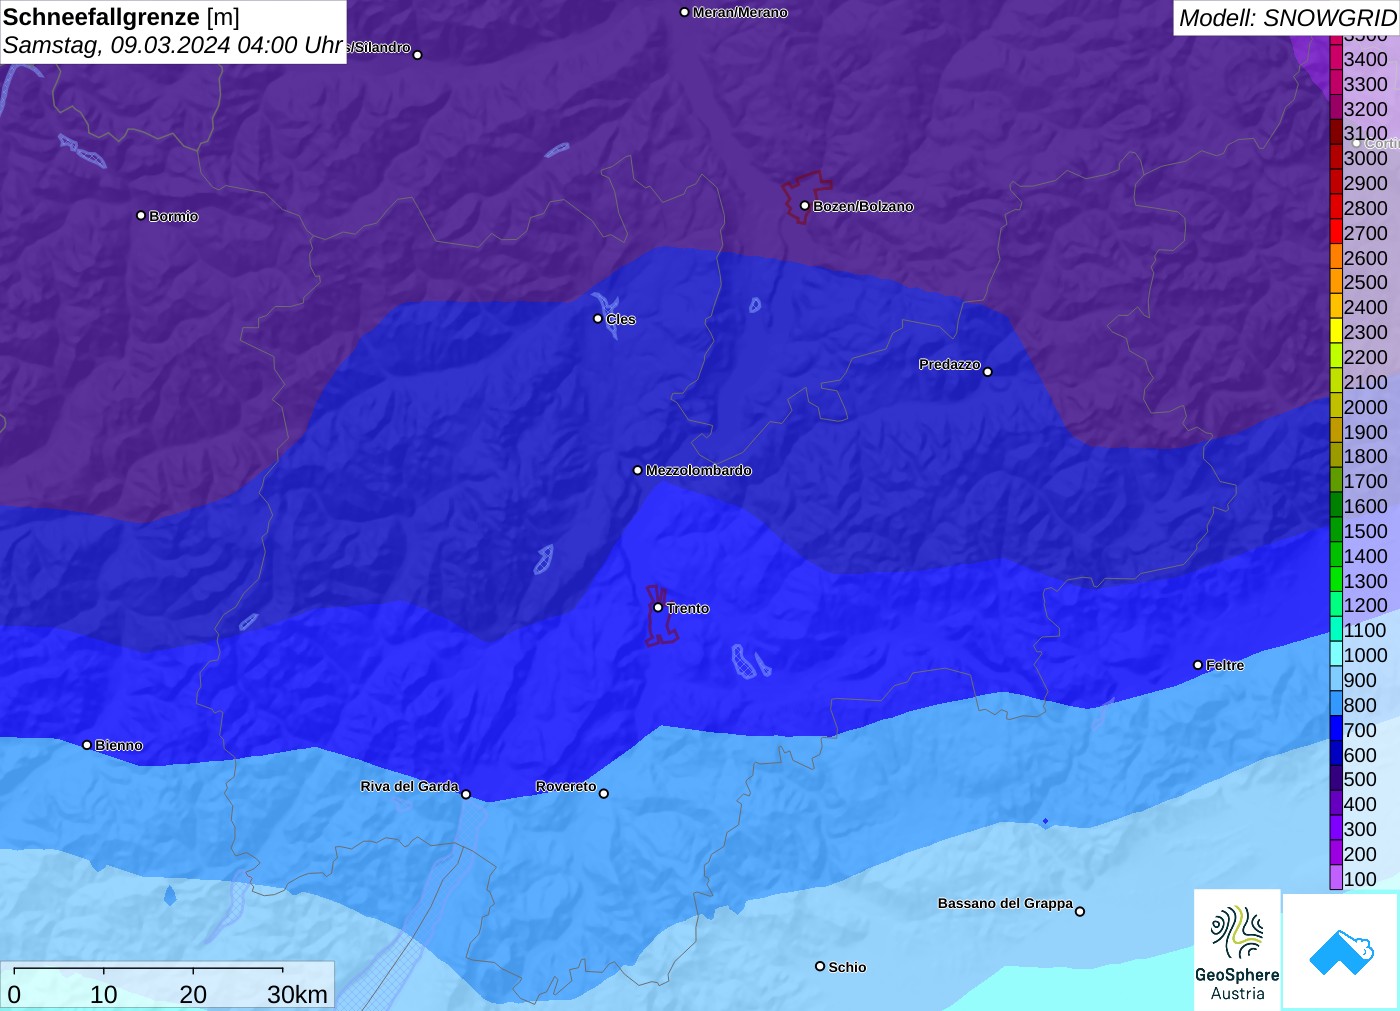This screenshot has height=1011, width=1400.
Task: Click the Meran/Merano label text
Action: coord(740,12)
